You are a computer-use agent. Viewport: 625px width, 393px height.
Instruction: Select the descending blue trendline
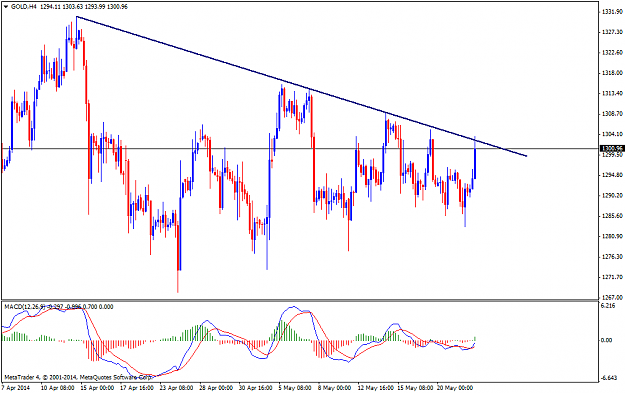click(301, 86)
